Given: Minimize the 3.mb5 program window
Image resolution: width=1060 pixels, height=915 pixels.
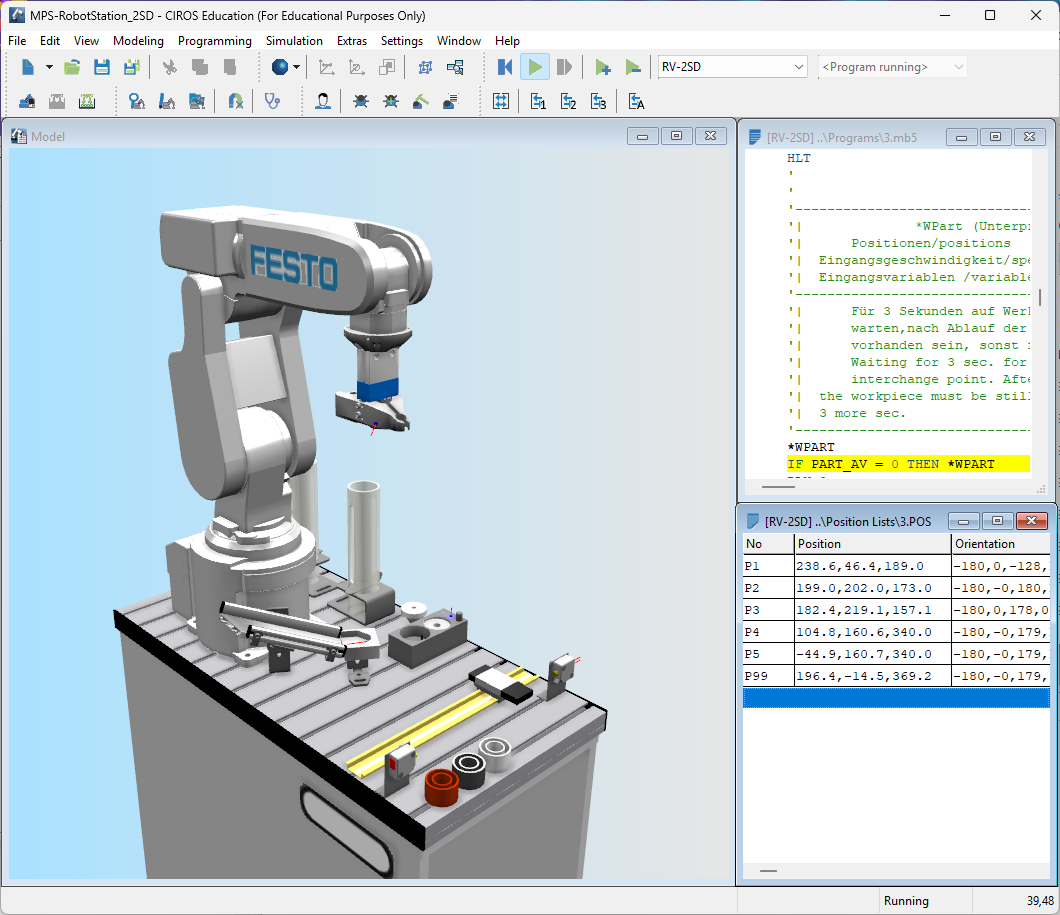Looking at the screenshot, I should pyautogui.click(x=961, y=137).
